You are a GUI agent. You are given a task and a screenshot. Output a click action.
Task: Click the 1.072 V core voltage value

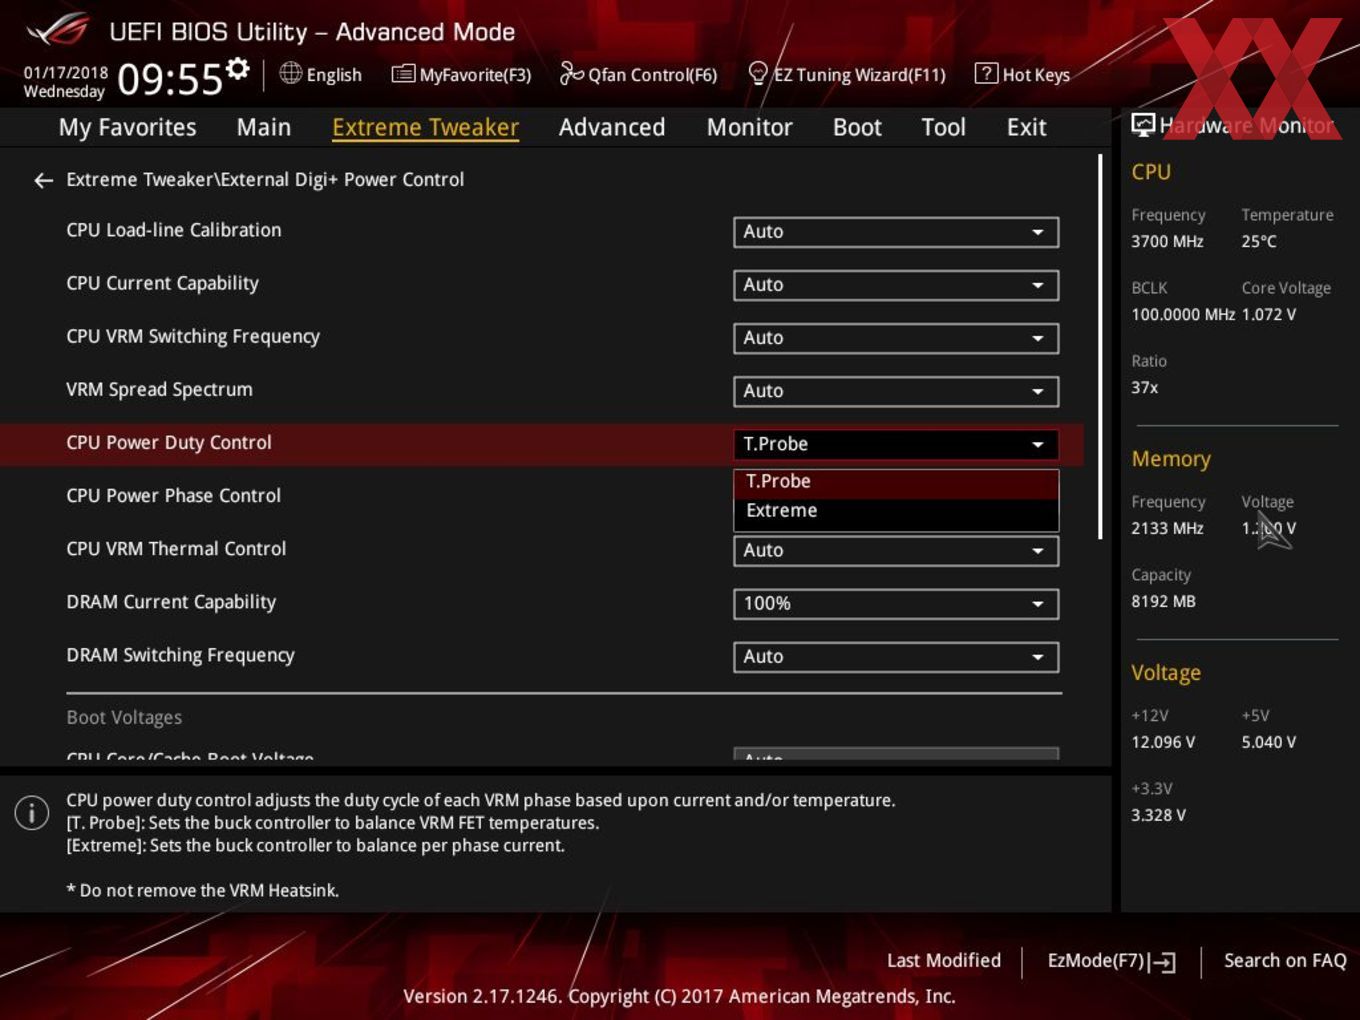click(x=1269, y=314)
